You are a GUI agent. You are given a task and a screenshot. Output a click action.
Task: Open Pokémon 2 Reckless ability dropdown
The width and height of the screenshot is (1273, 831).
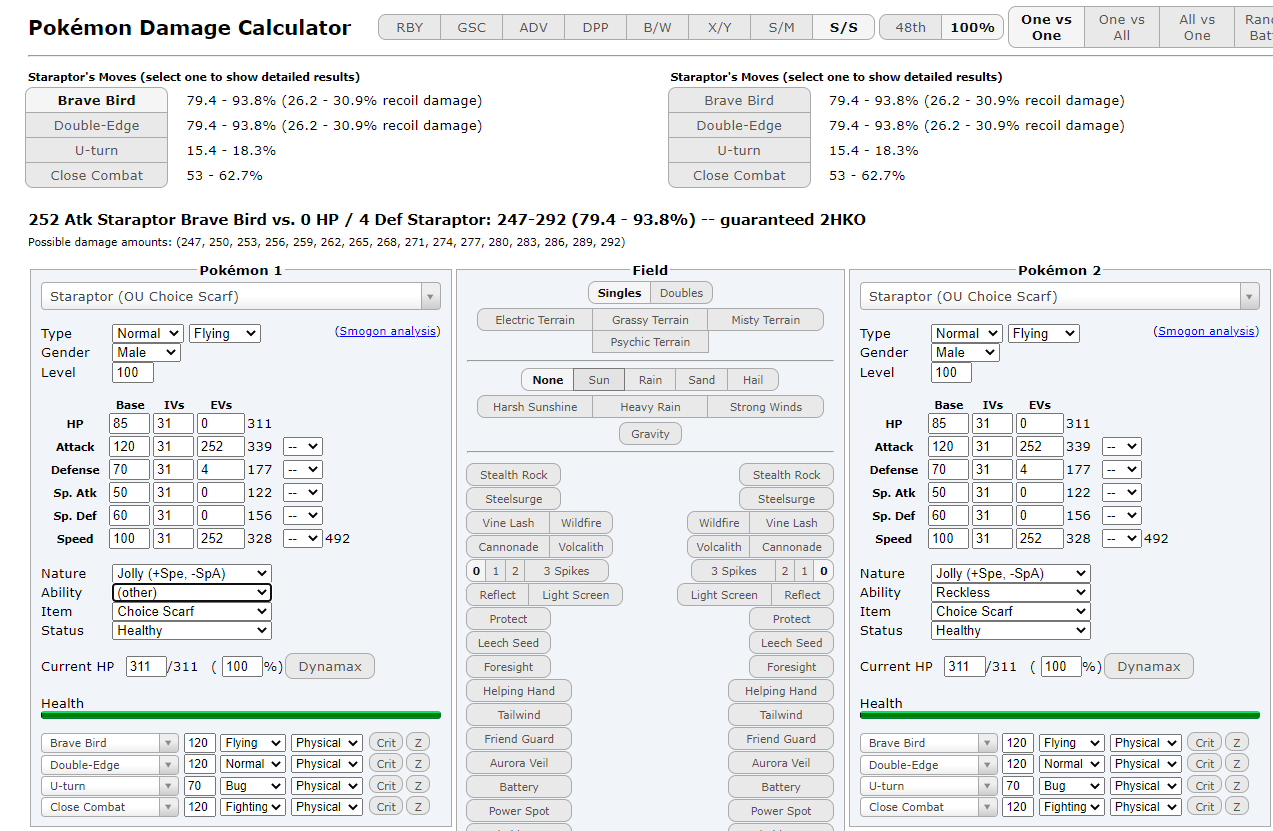click(1011, 592)
